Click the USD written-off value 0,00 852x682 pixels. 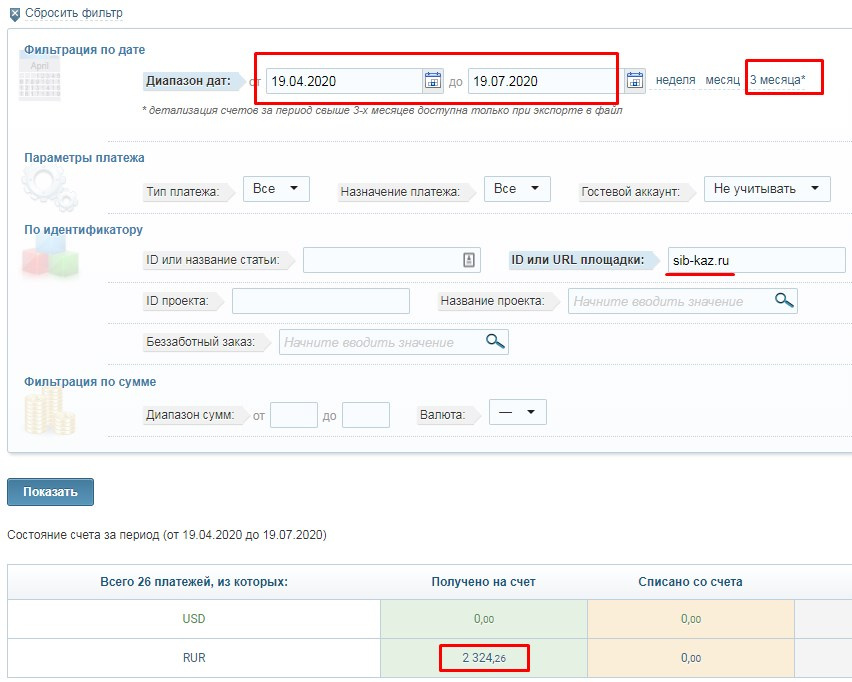(x=691, y=618)
